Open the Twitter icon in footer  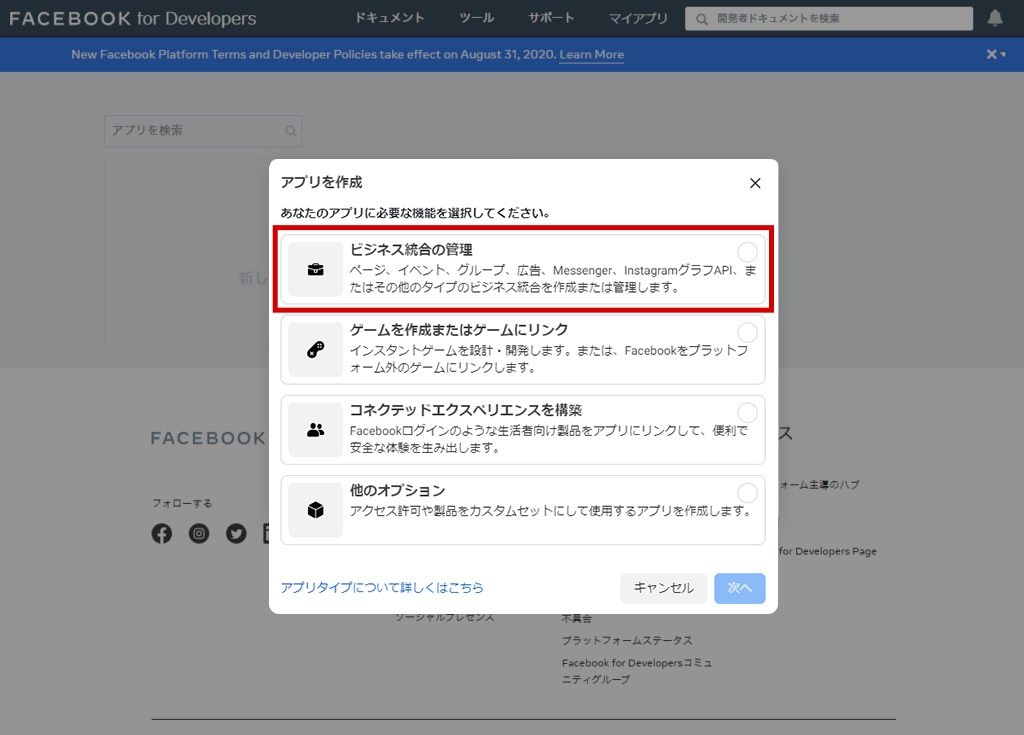tap(236, 534)
